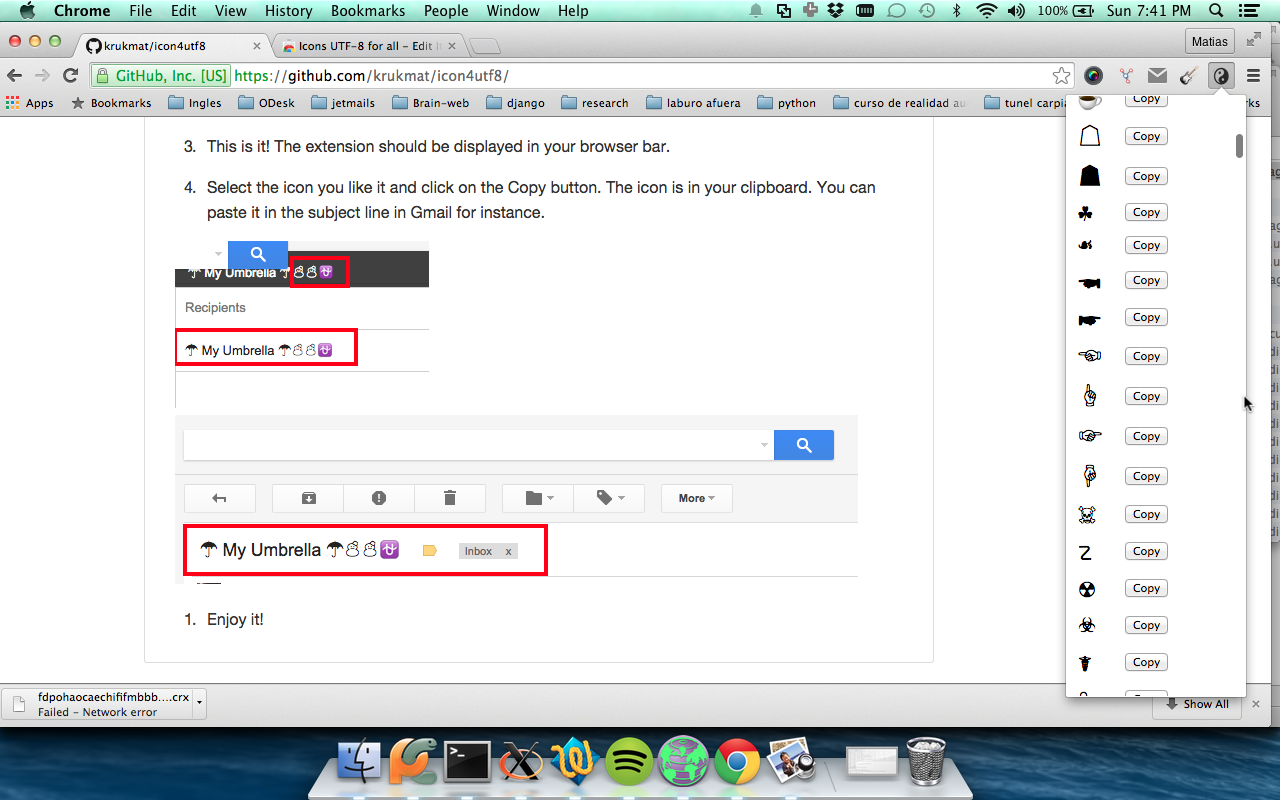Close the downloads bar
1280x800 pixels.
1256,704
